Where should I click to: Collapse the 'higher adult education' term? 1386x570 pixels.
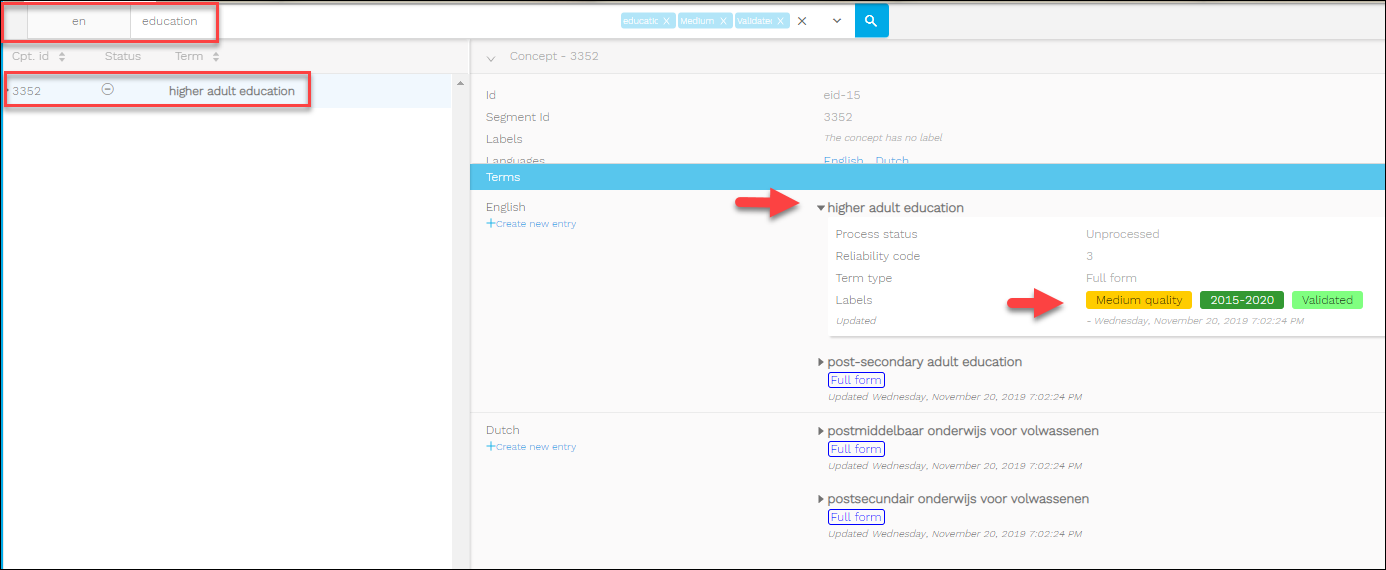coord(821,208)
